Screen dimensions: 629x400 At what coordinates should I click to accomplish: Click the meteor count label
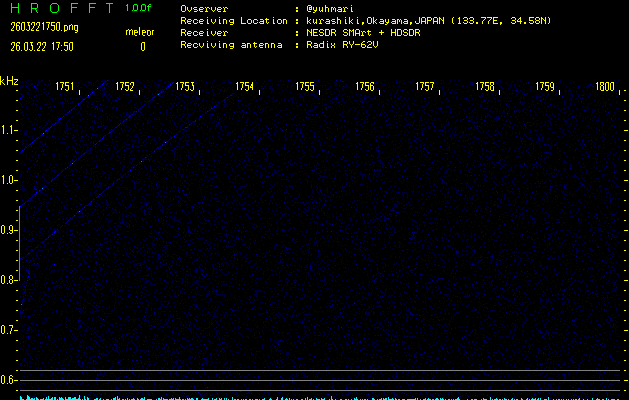pos(139,33)
